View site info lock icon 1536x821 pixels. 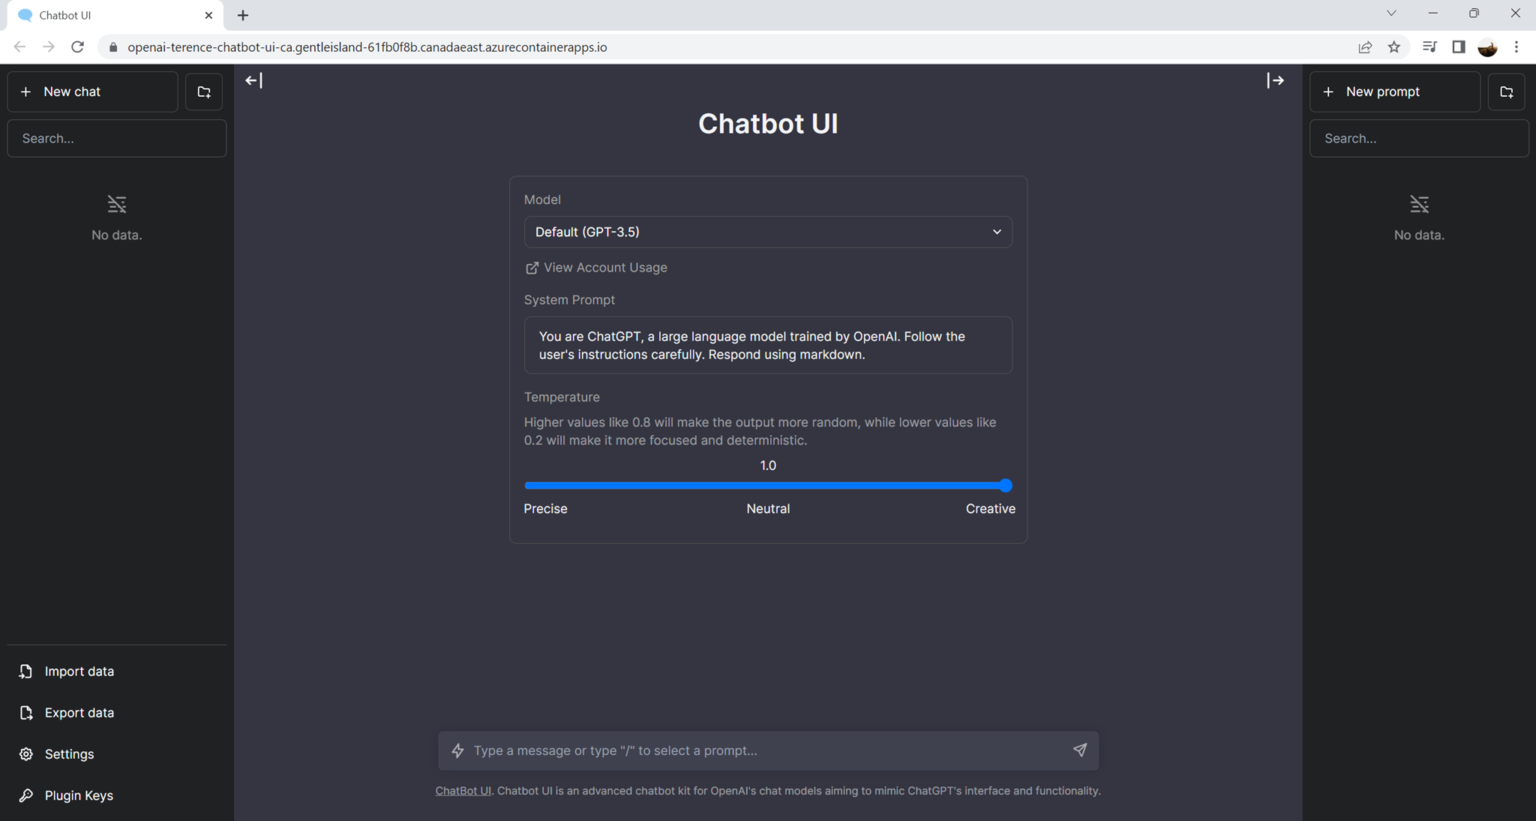(x=113, y=47)
